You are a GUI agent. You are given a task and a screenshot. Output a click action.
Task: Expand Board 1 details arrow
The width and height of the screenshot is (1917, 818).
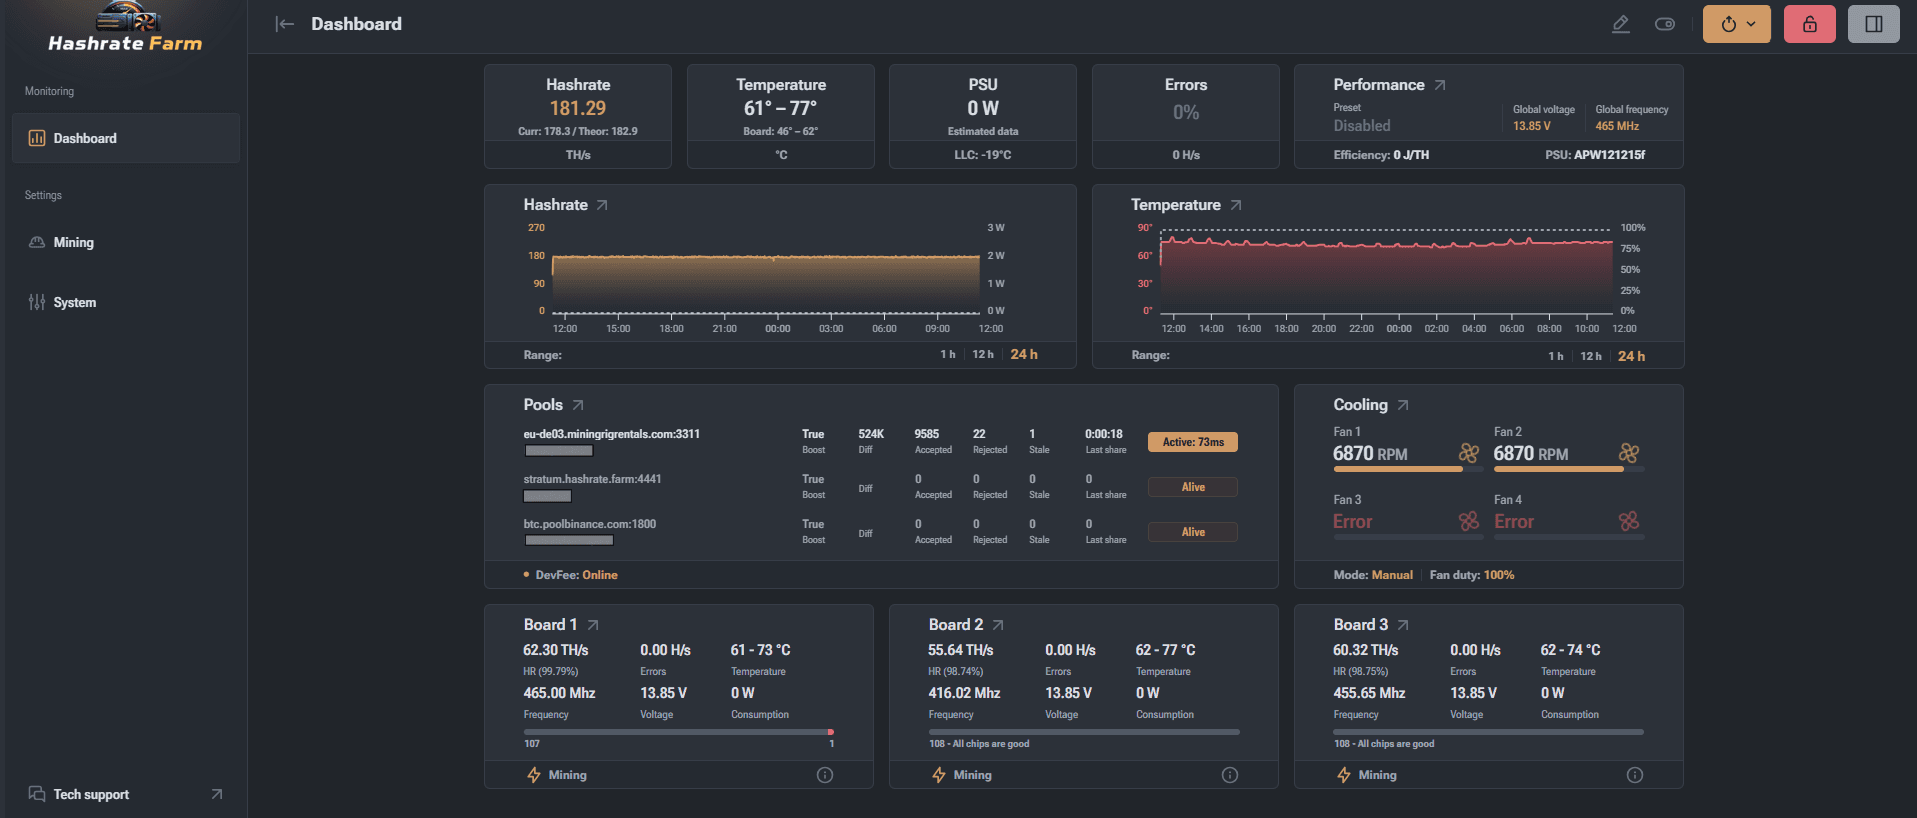[593, 625]
